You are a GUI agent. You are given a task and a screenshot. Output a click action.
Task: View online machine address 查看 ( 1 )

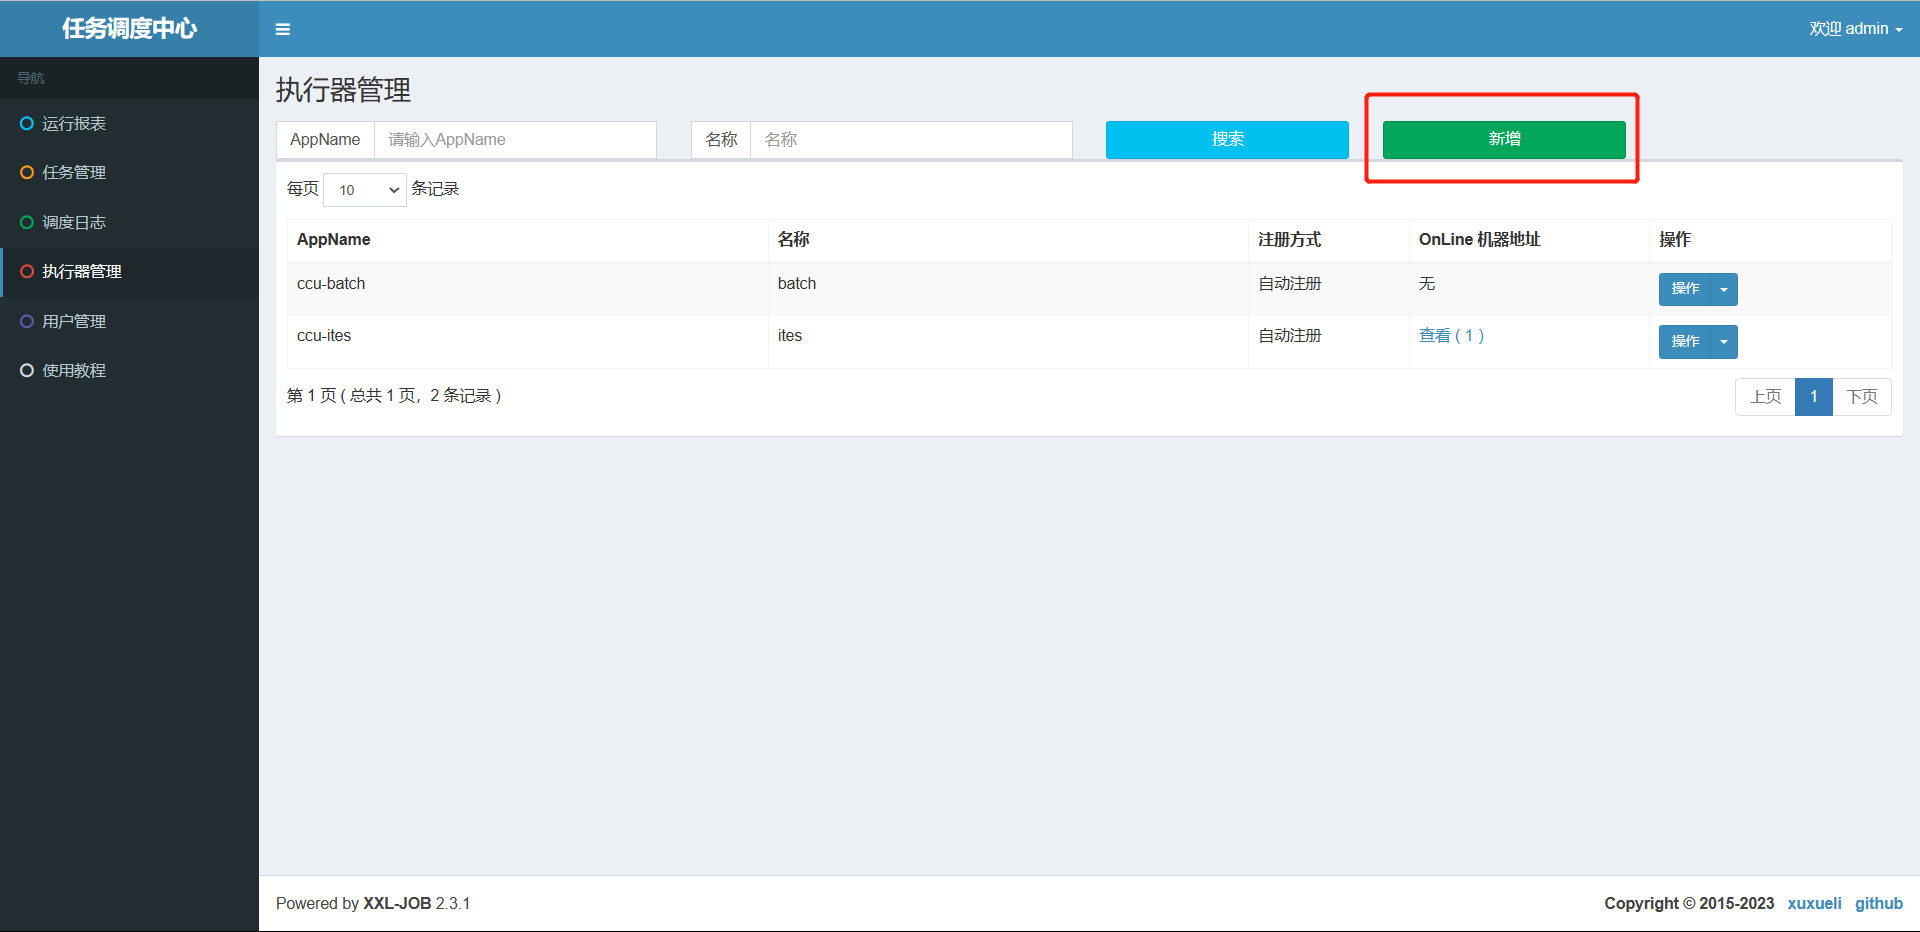[1451, 336]
